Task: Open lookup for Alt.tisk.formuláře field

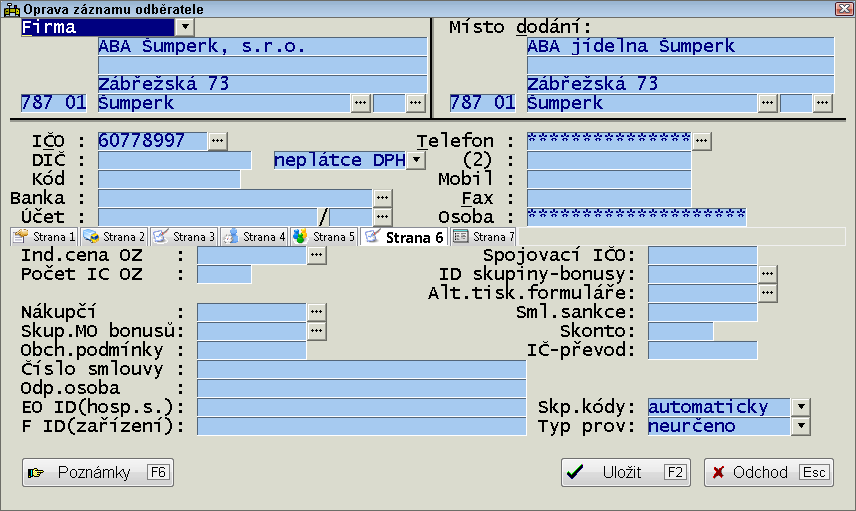Action: click(x=767, y=293)
